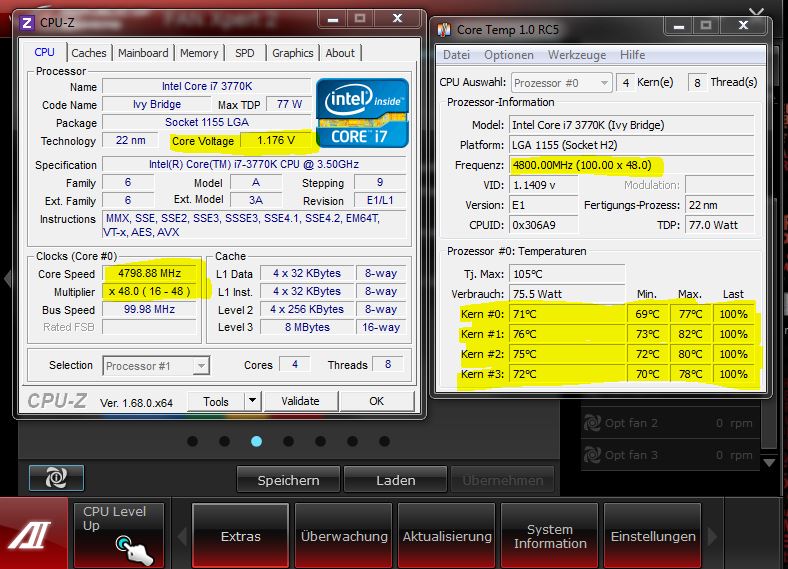
Task: Open the Aktualisierung section
Action: coord(447,536)
